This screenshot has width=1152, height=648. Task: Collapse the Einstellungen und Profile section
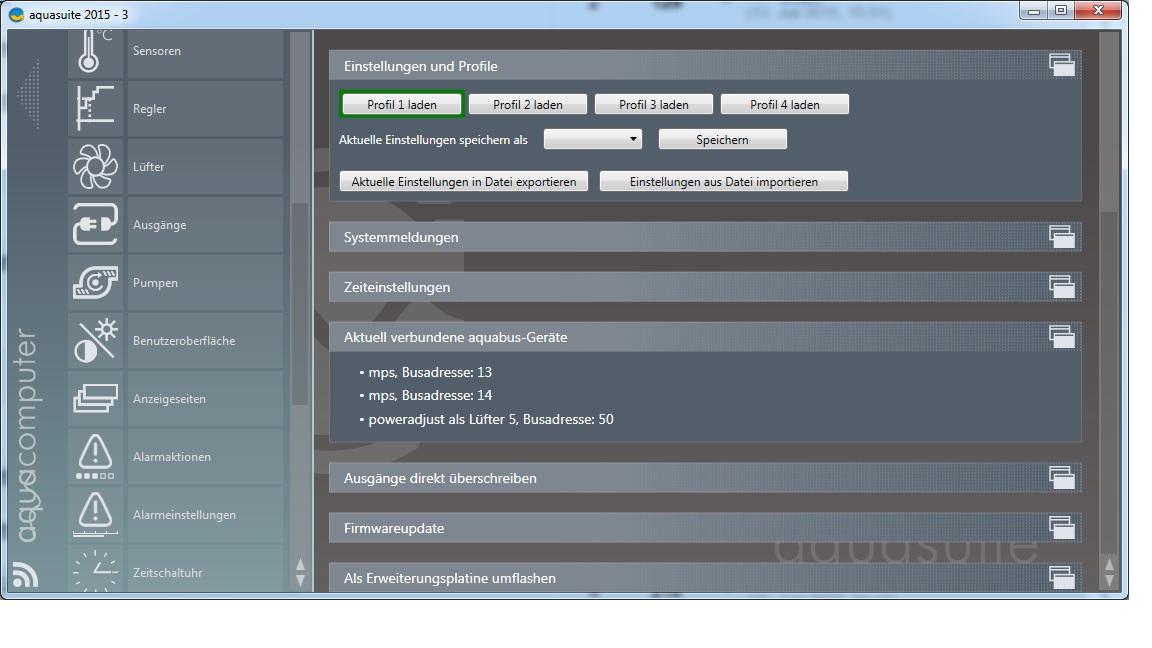705,65
